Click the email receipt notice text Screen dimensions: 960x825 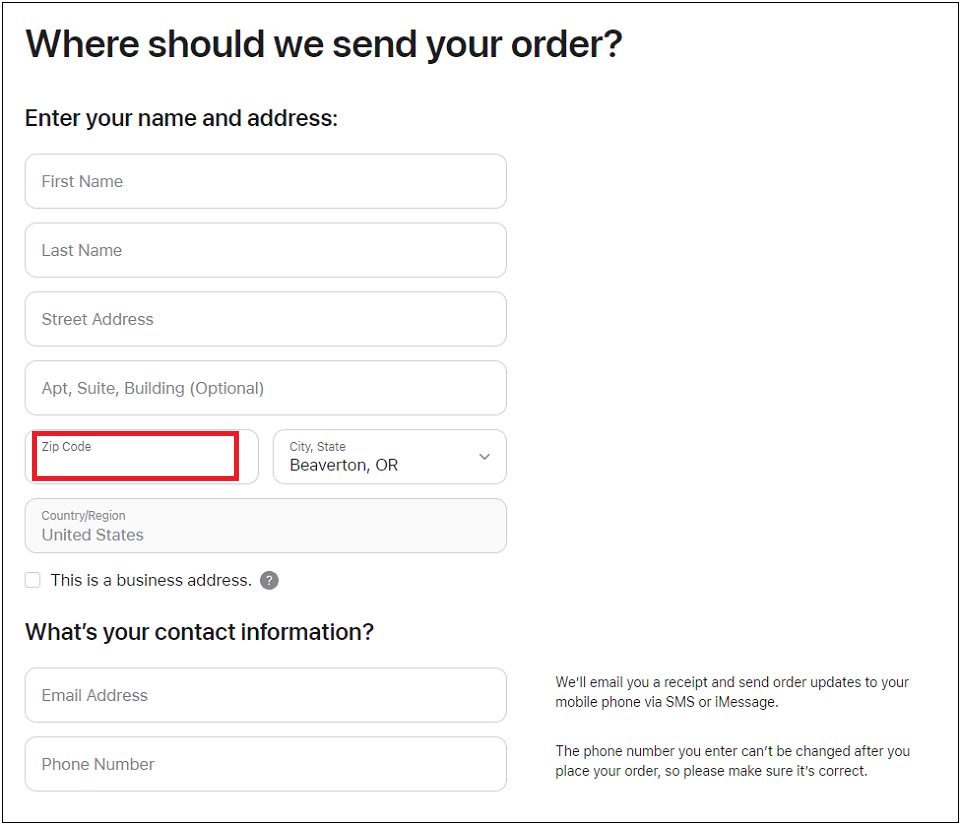pos(731,692)
